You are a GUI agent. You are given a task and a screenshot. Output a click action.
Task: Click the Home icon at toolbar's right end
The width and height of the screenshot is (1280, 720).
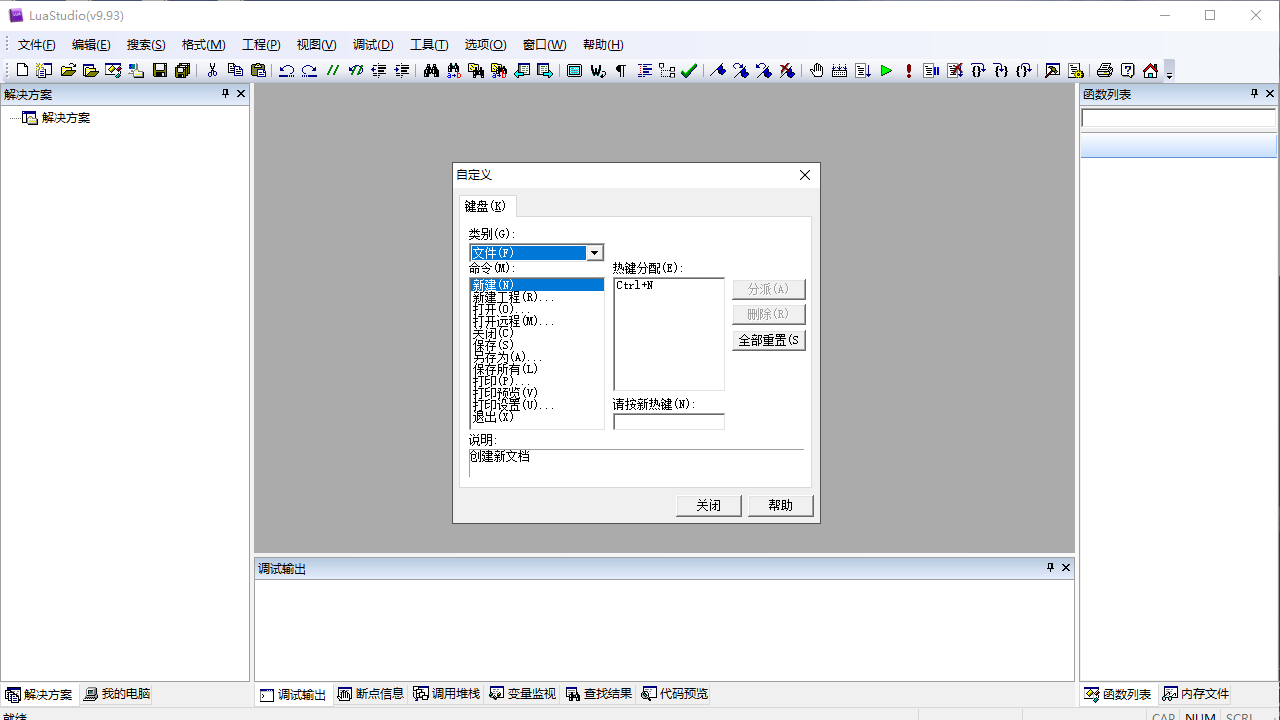click(1150, 70)
